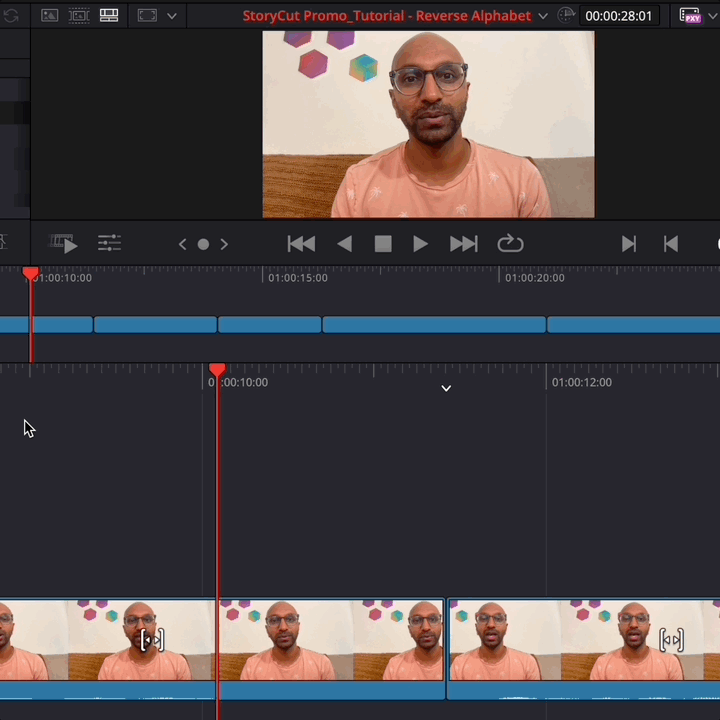Screen dimensions: 720x720
Task: Open the proxy options dropdown arrow
Action: pyautogui.click(x=714, y=16)
